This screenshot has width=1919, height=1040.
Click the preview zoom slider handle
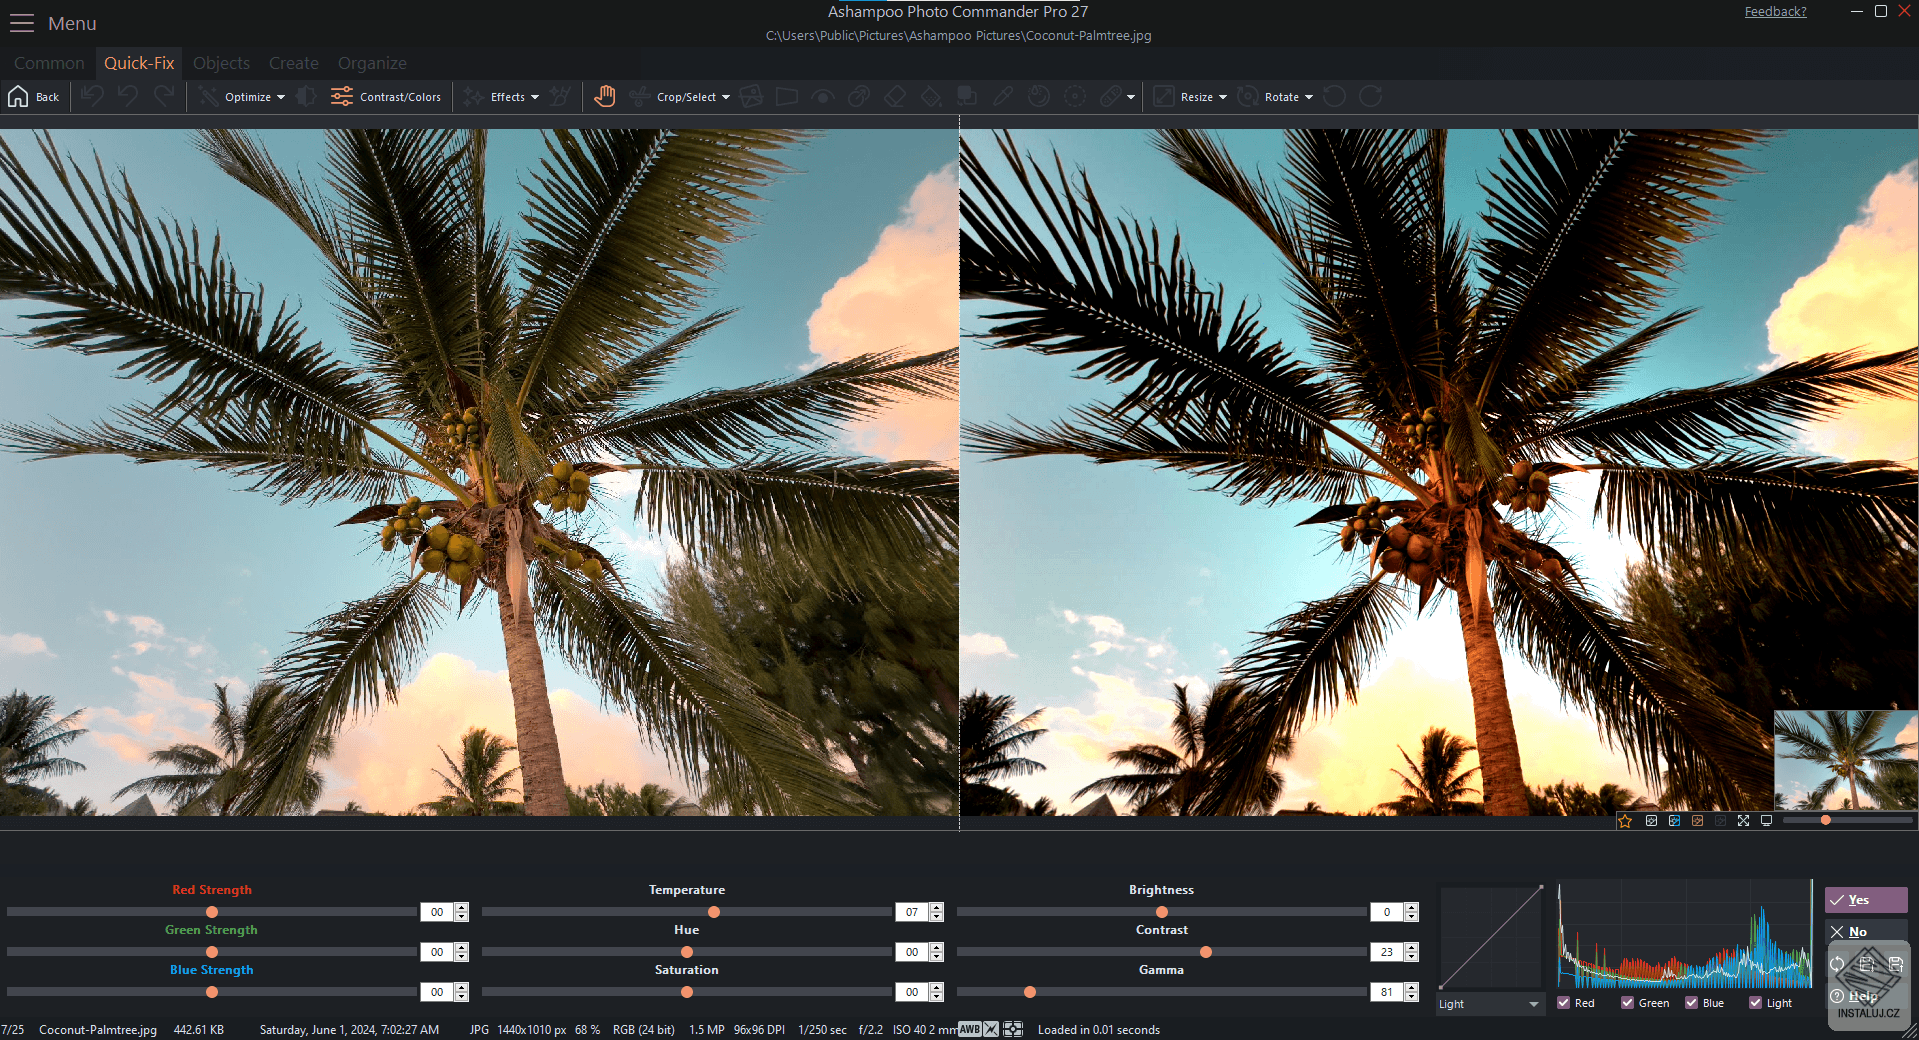coord(1826,820)
